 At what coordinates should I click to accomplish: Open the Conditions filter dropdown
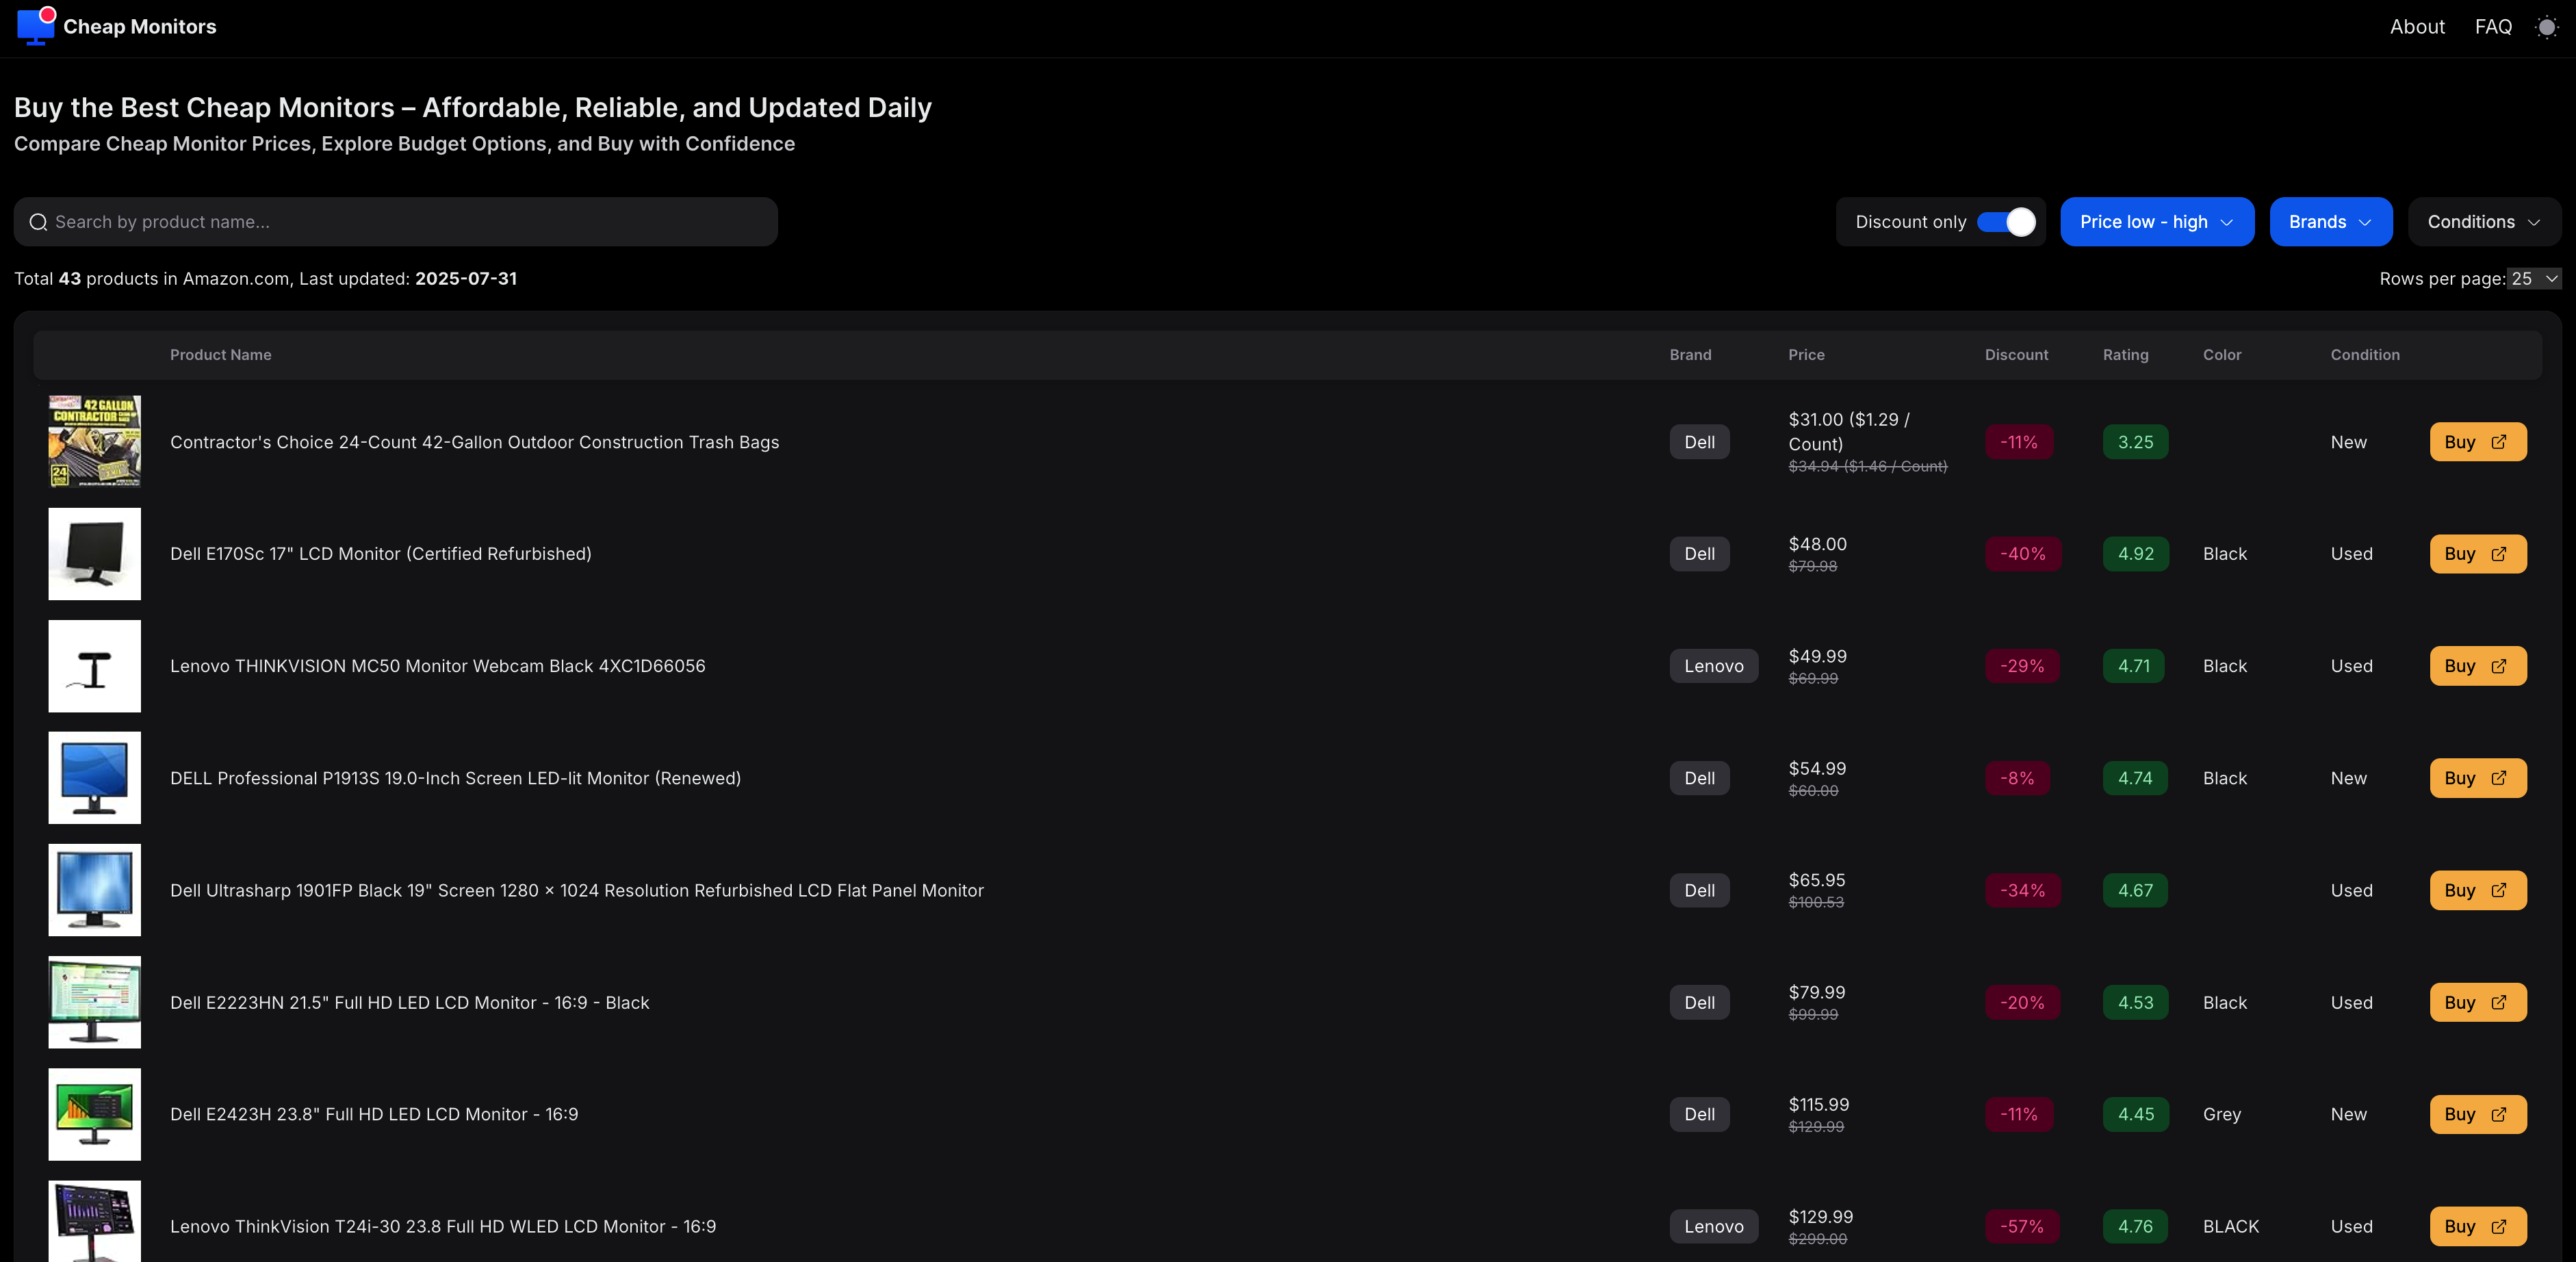(2483, 222)
